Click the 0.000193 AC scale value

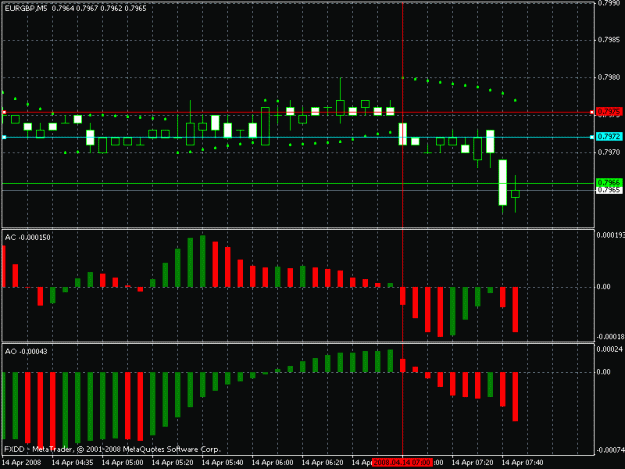click(x=611, y=235)
